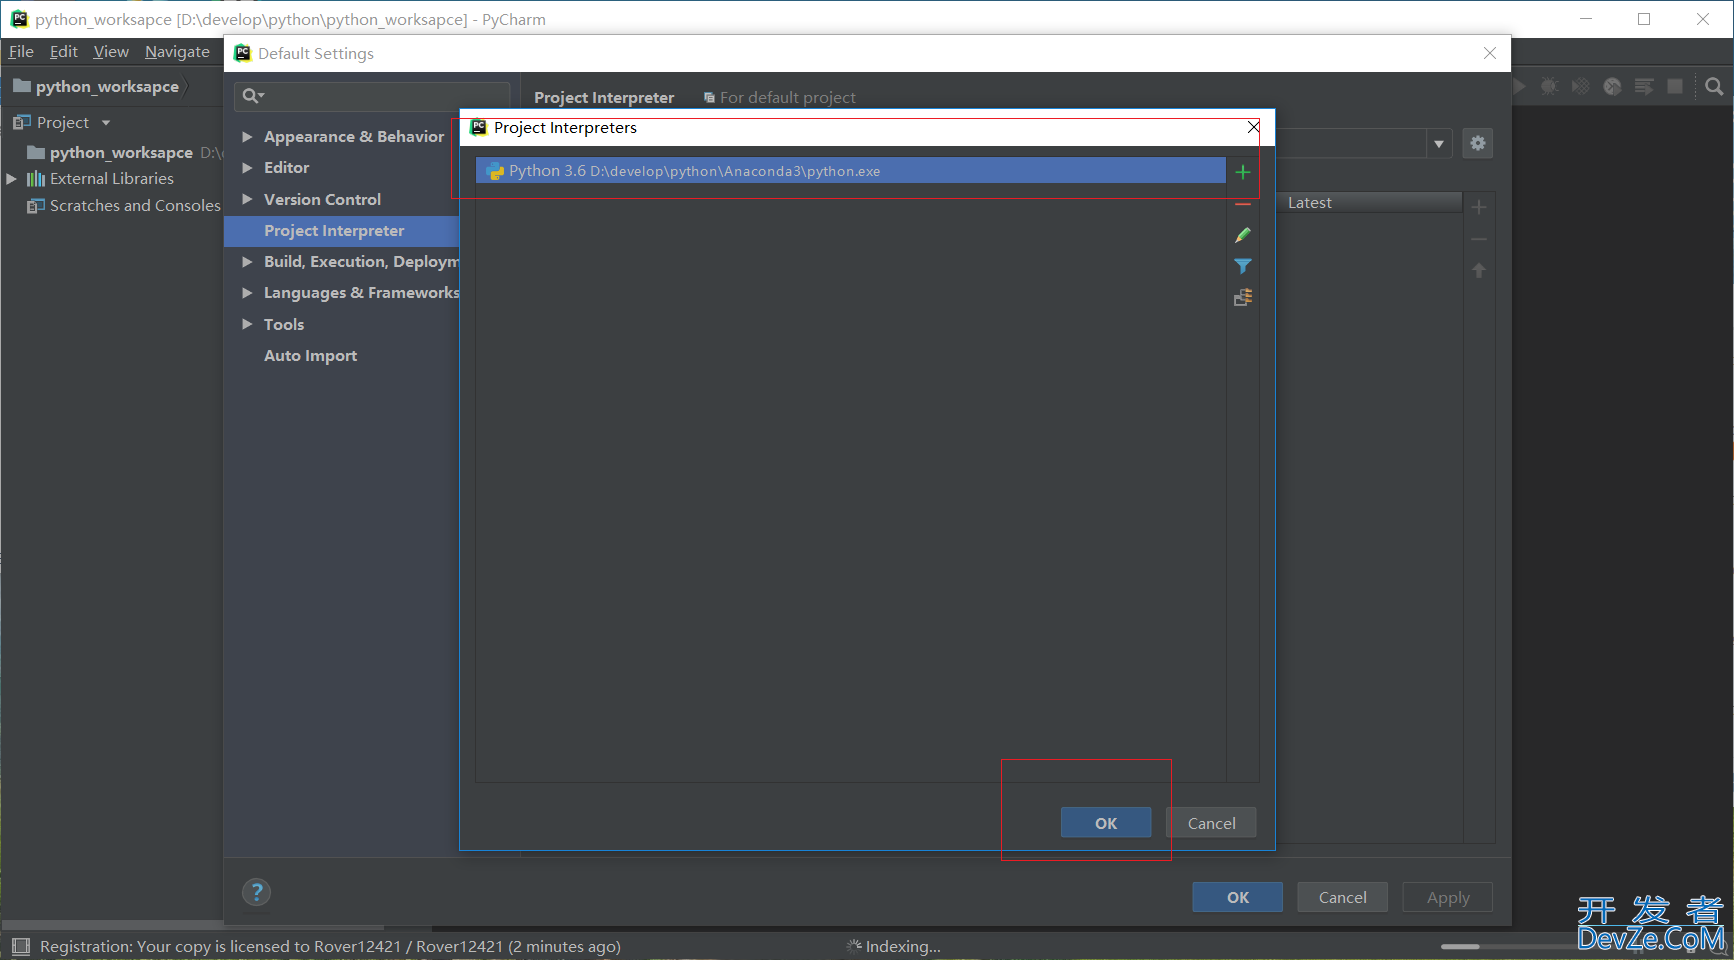The image size is (1734, 960).
Task: Open project interpreter dropdown arrow
Action: point(1439,143)
